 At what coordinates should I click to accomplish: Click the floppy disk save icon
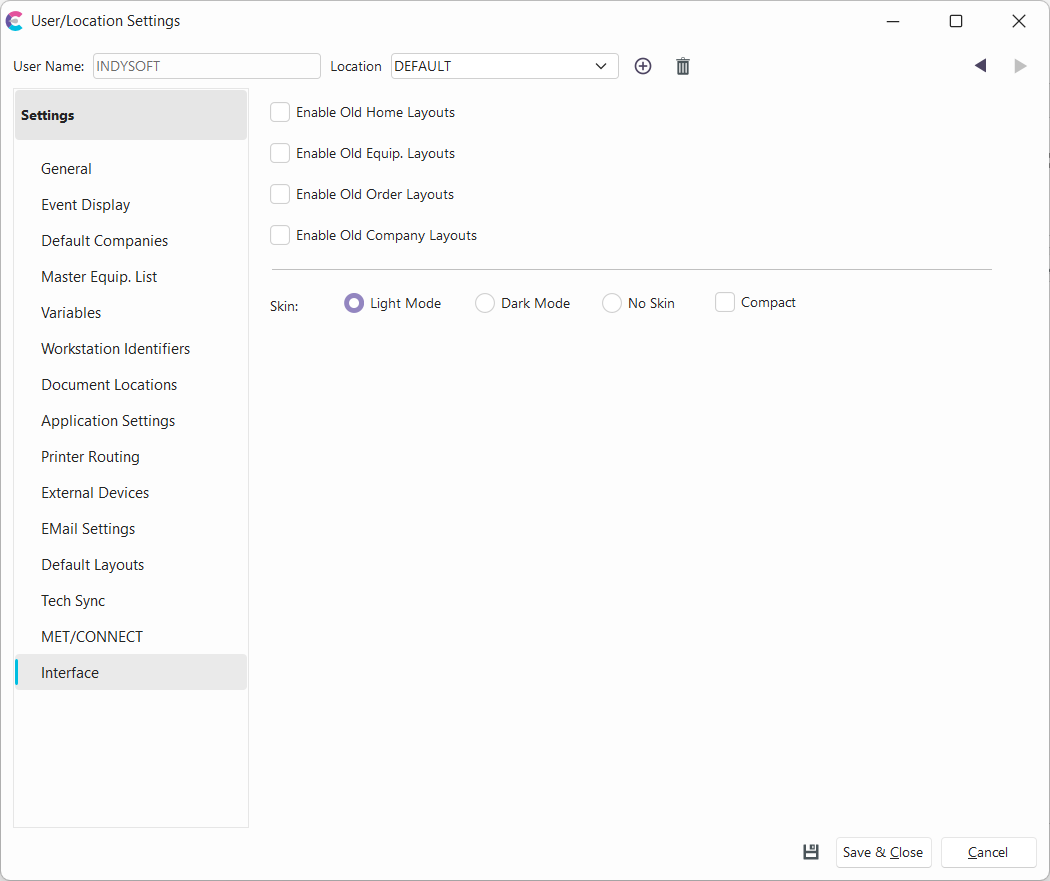pos(811,852)
